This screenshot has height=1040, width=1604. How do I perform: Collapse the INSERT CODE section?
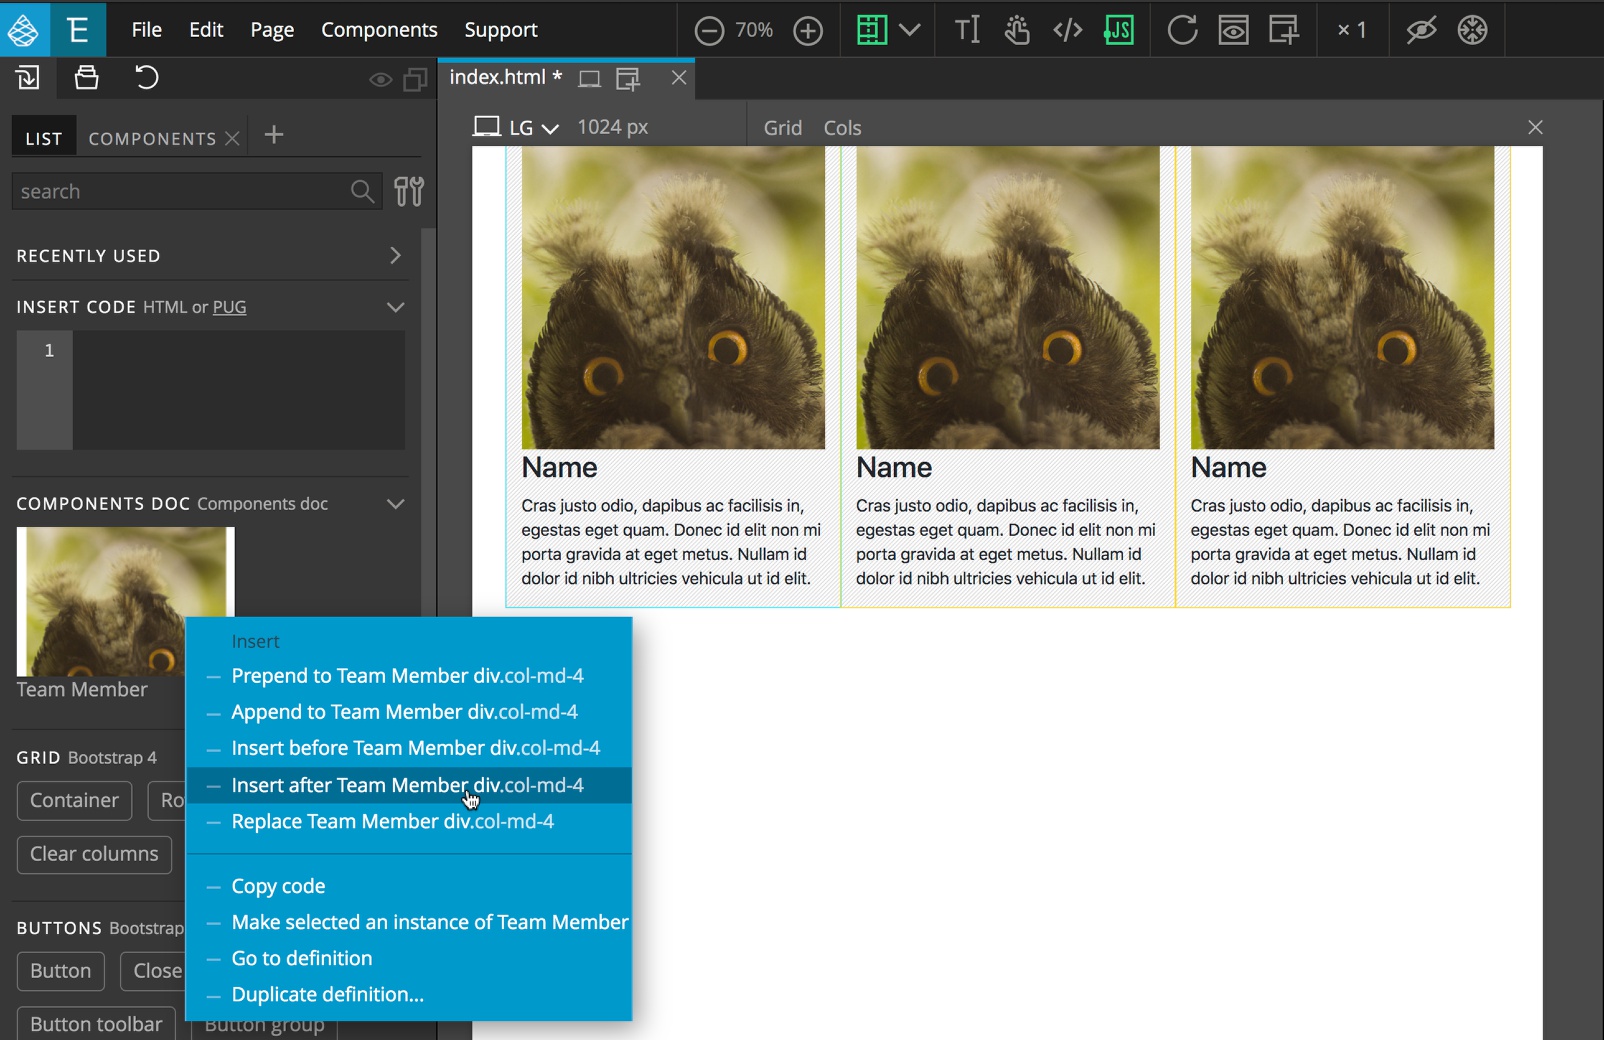pos(396,307)
